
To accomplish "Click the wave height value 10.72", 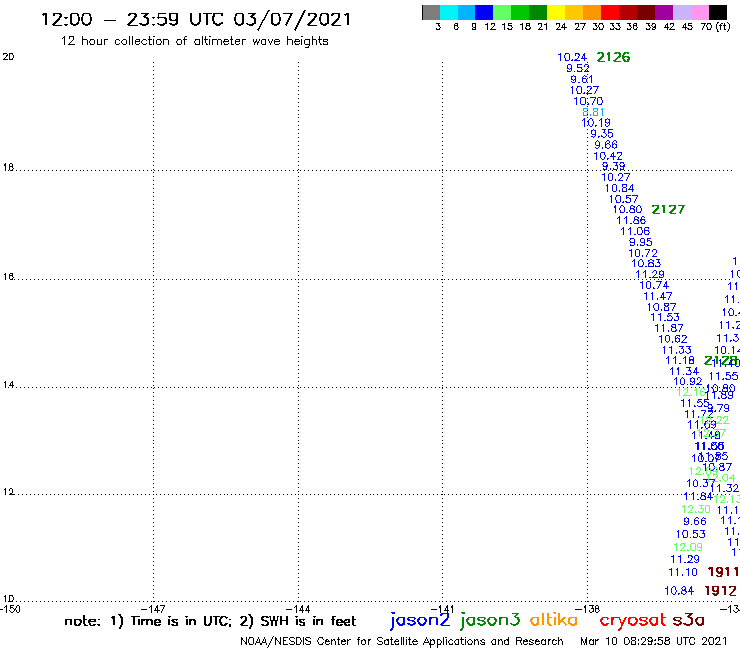I will click(643, 253).
